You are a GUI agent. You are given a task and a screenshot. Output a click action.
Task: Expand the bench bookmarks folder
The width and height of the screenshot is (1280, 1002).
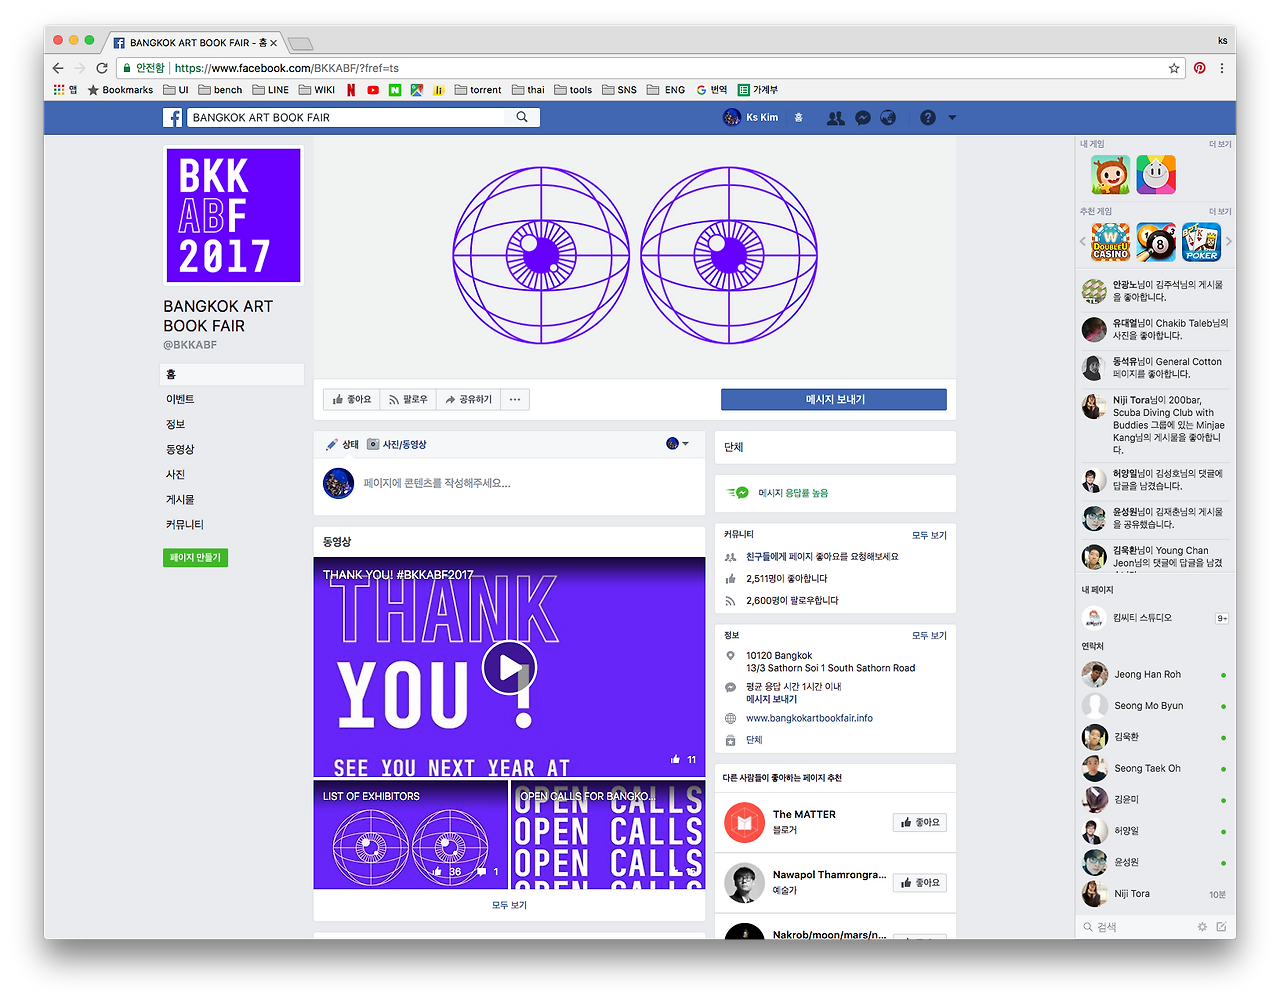tap(220, 90)
